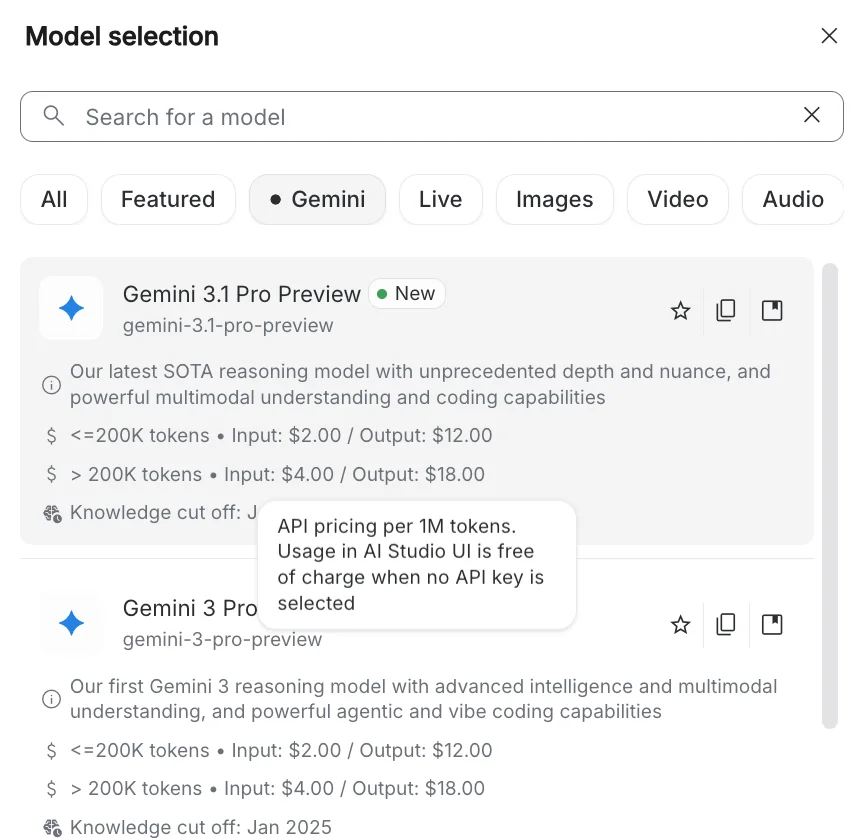Deselect the Gemini filter chip

click(x=317, y=199)
